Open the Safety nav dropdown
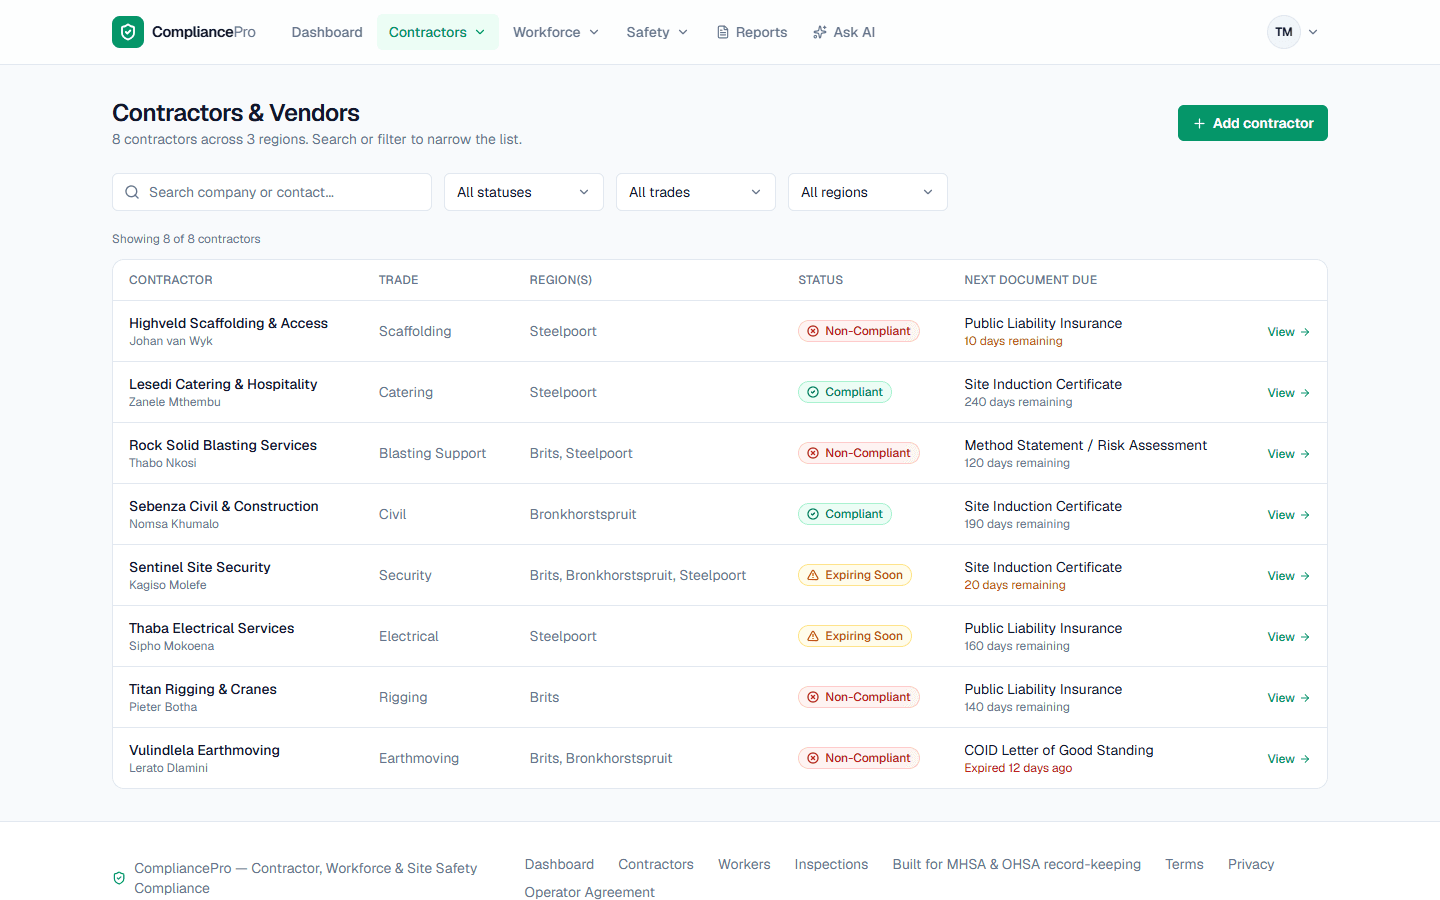 tap(657, 32)
